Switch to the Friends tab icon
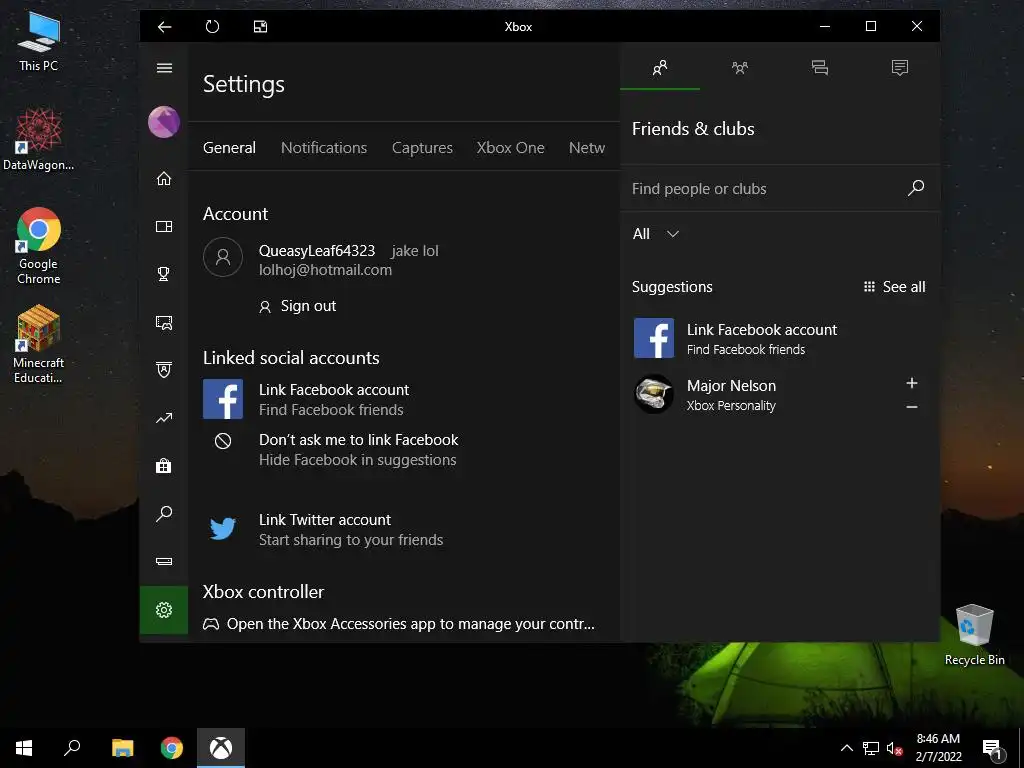 pos(660,67)
